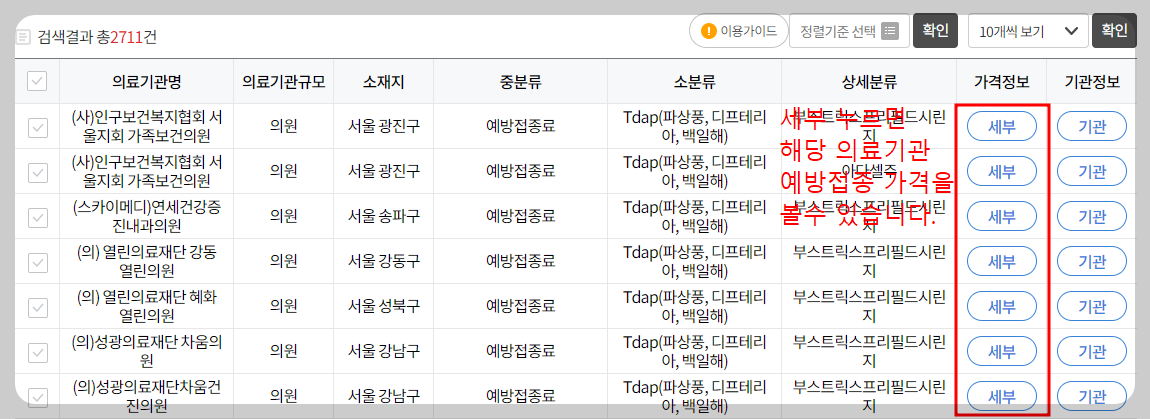
Task: Click the 소재지 column header
Action: pos(383,81)
